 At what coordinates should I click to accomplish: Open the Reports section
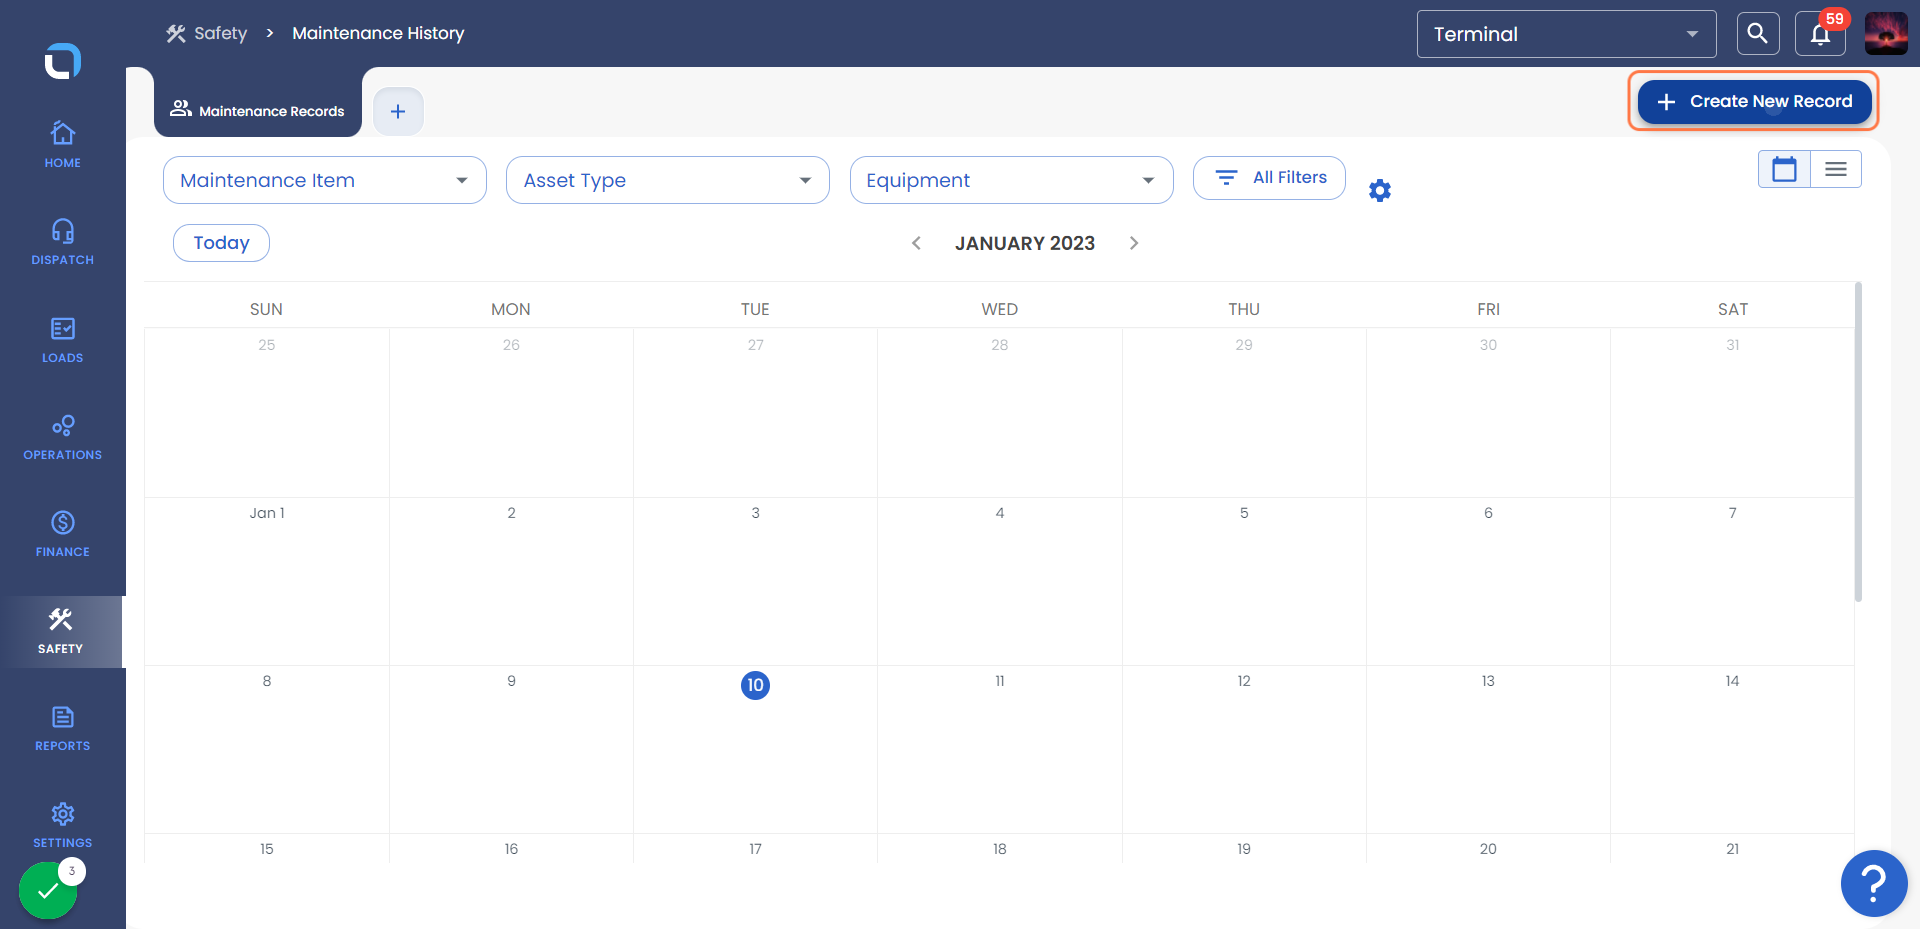coord(62,728)
